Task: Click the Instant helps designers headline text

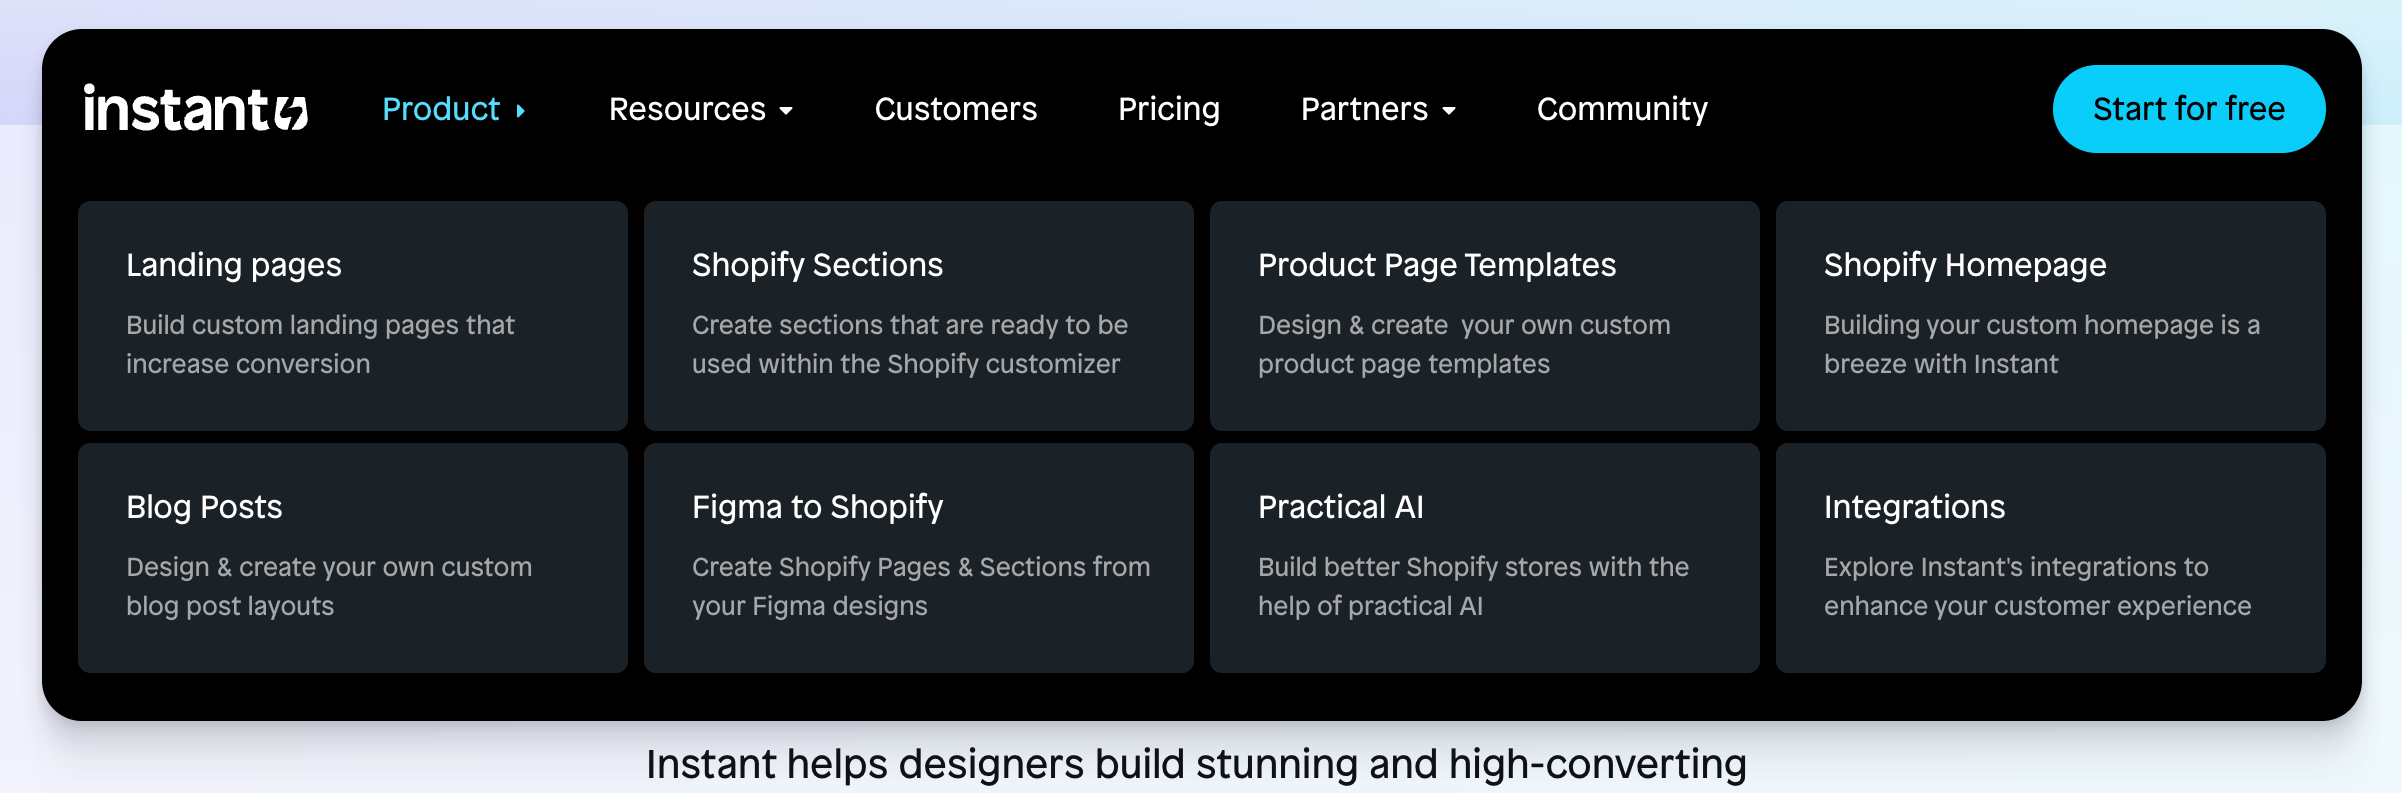Action: [x=1196, y=764]
